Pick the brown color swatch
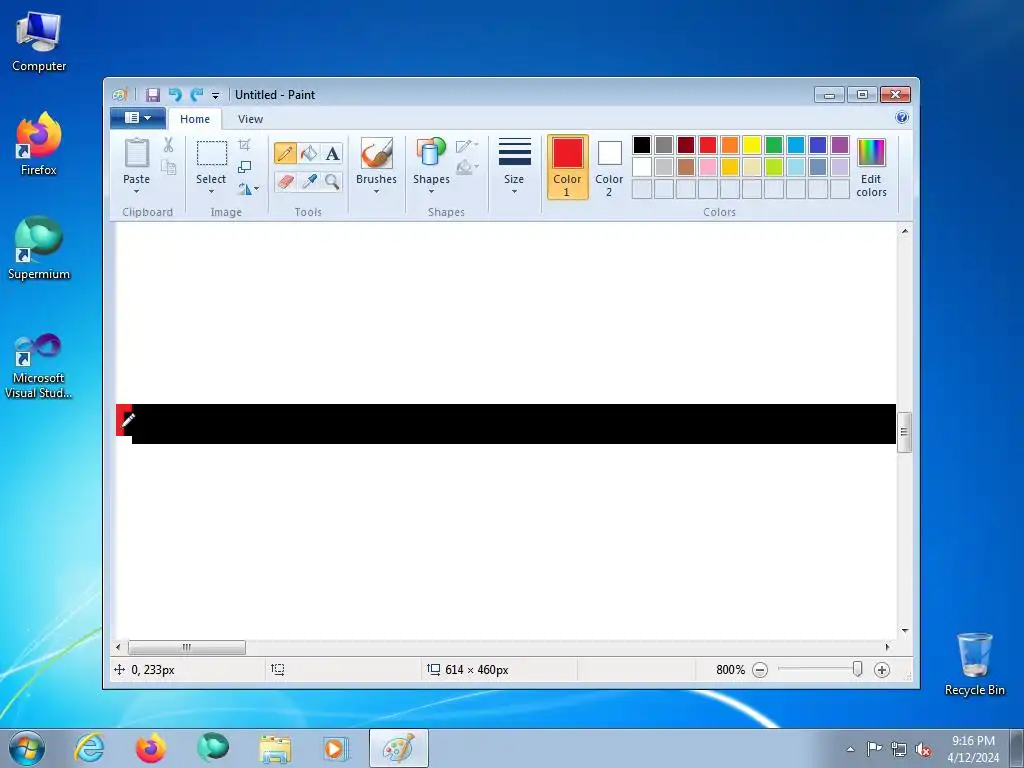 [x=686, y=167]
